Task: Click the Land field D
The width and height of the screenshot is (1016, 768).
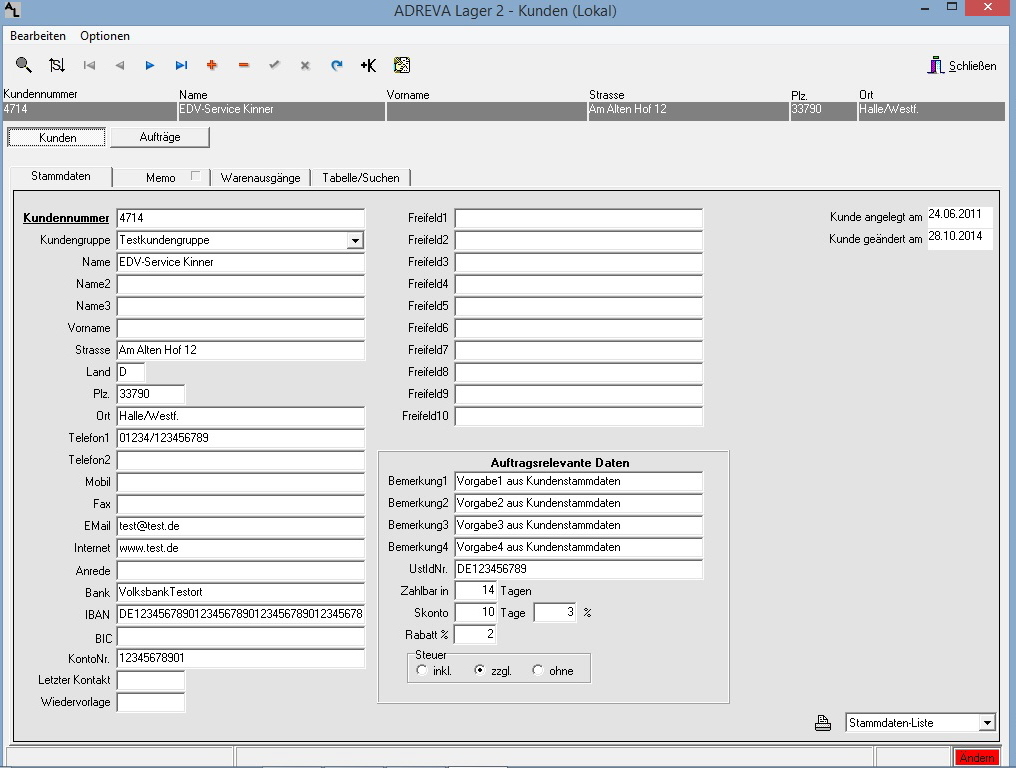Action: 131,372
